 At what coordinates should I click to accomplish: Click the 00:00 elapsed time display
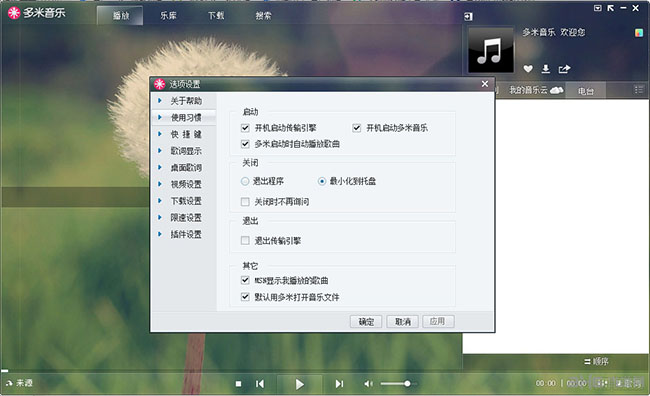(546, 383)
